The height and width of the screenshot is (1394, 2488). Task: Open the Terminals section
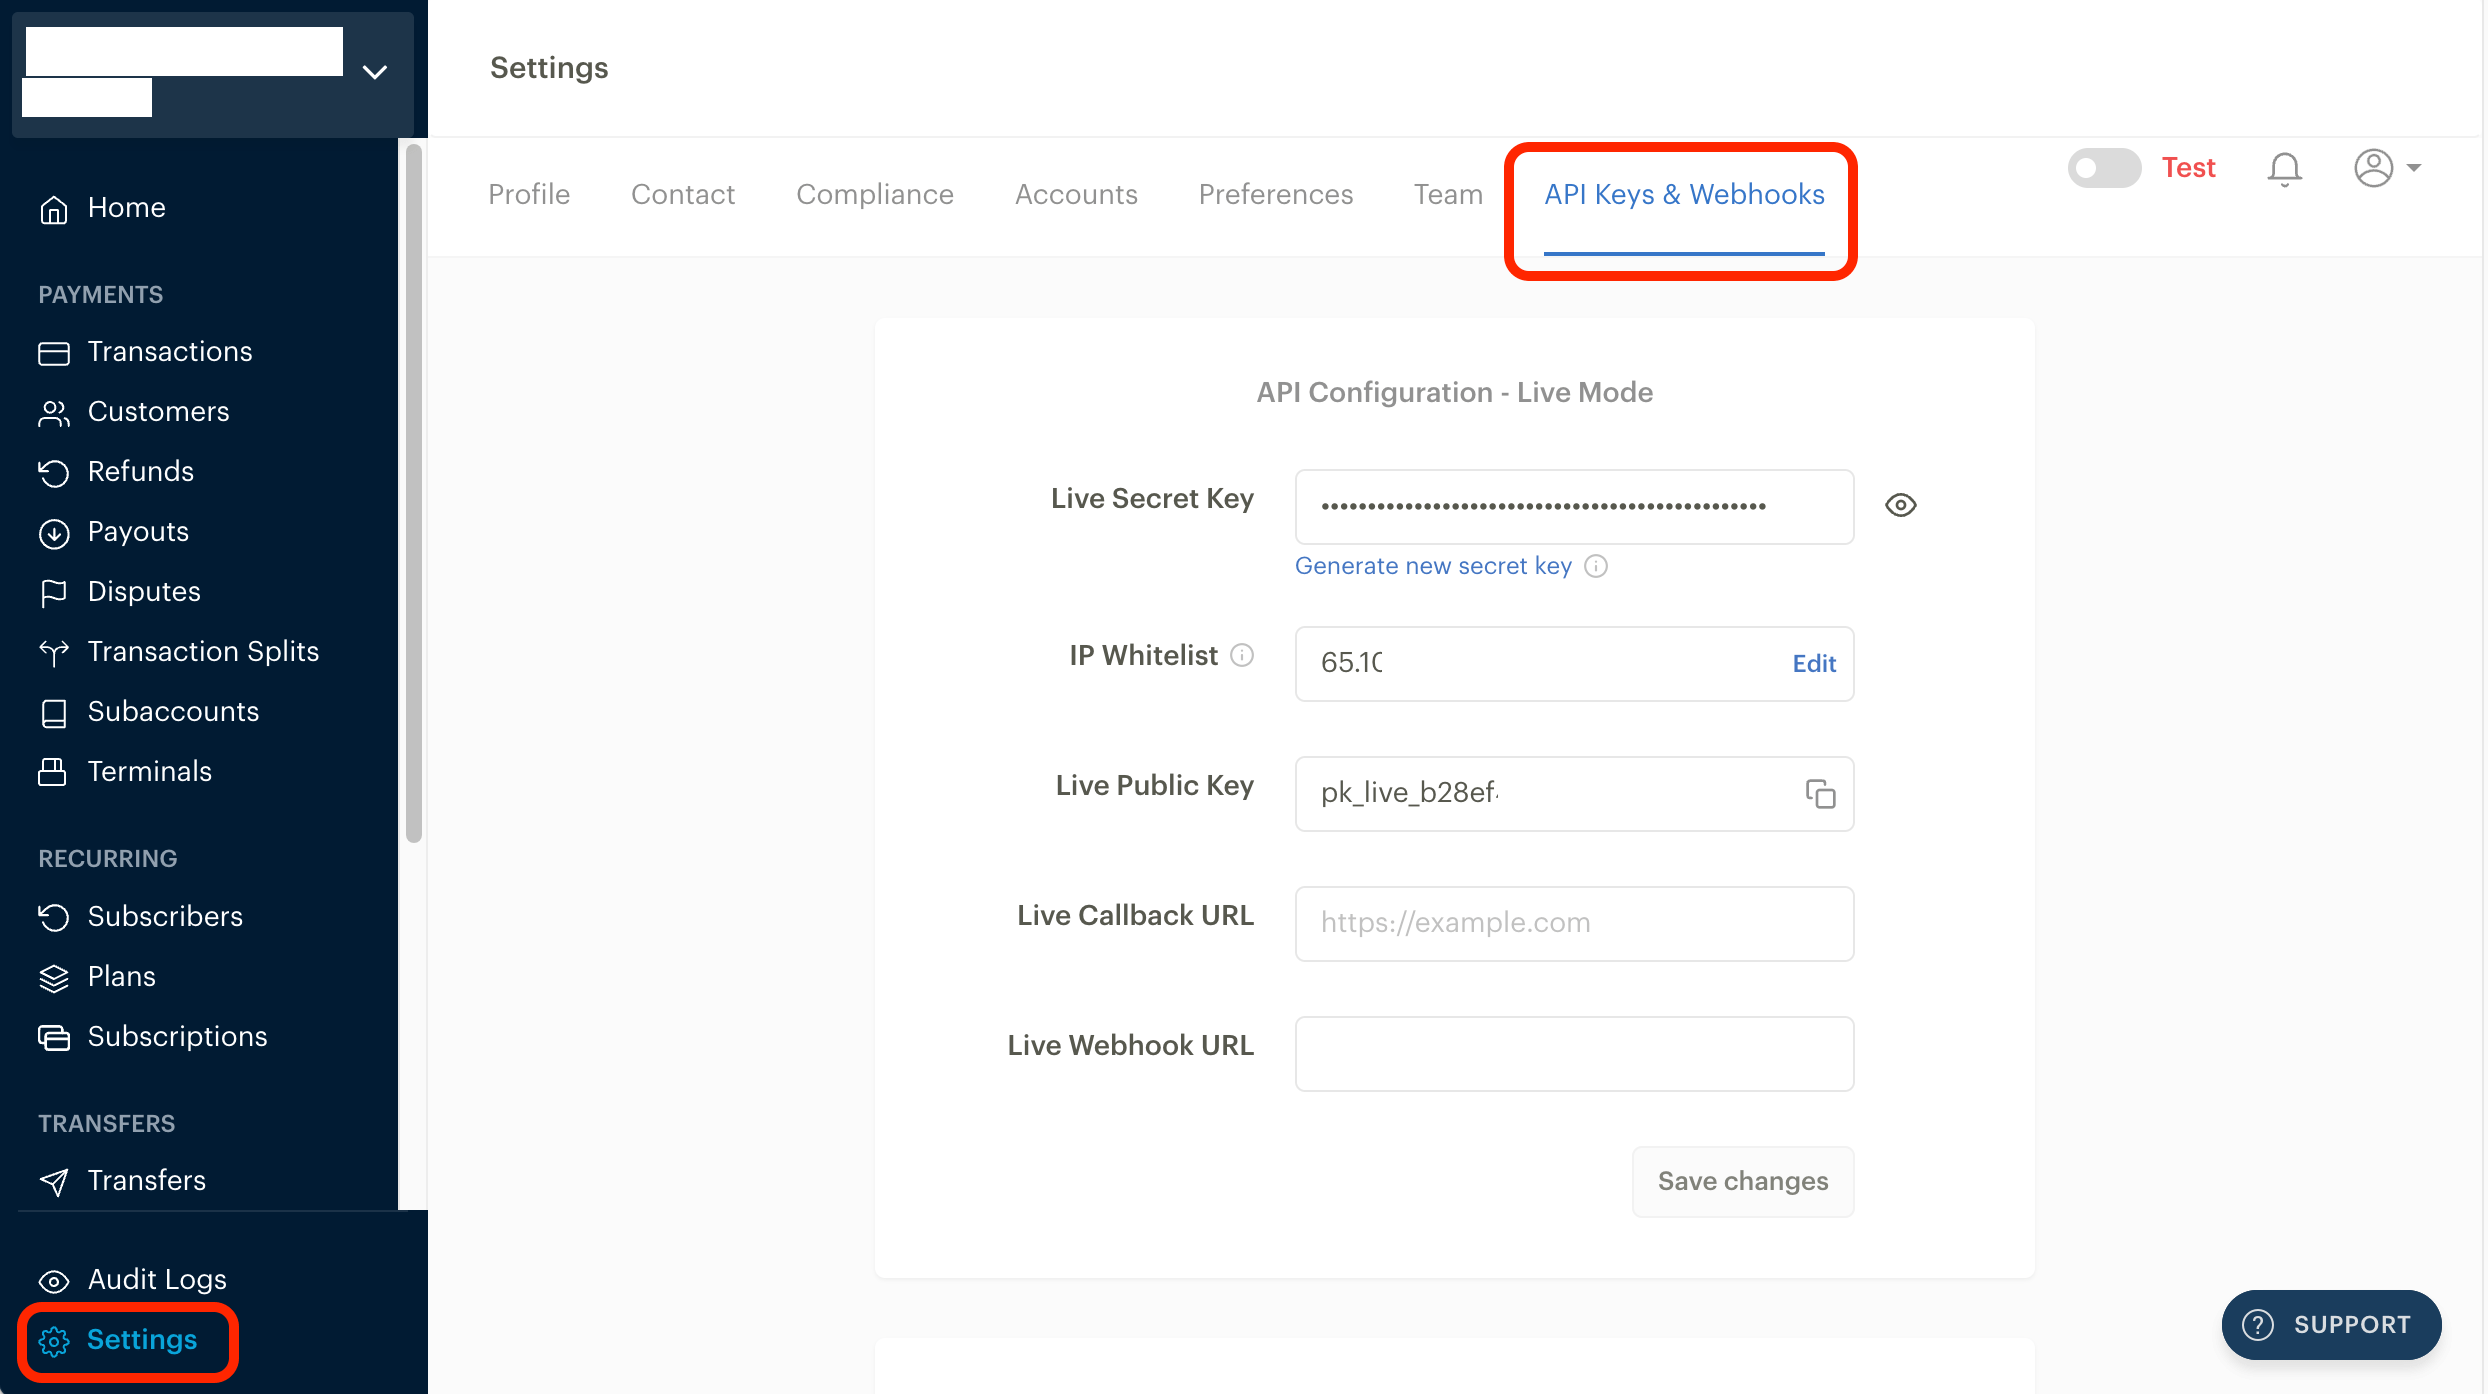click(x=149, y=772)
